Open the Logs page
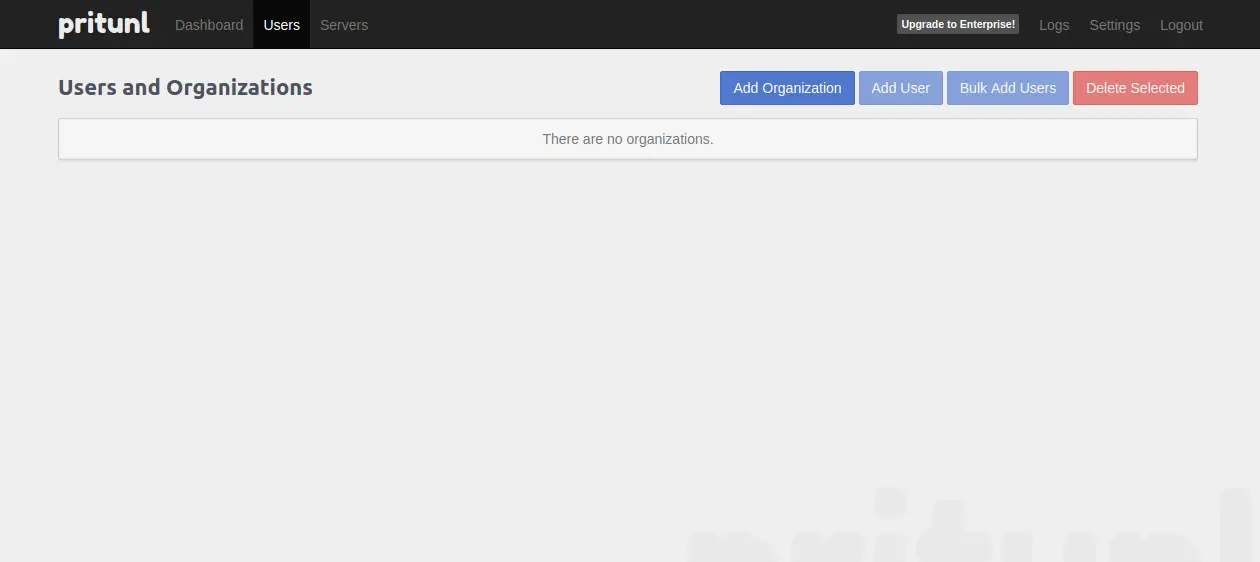The width and height of the screenshot is (1260, 562). [1054, 25]
